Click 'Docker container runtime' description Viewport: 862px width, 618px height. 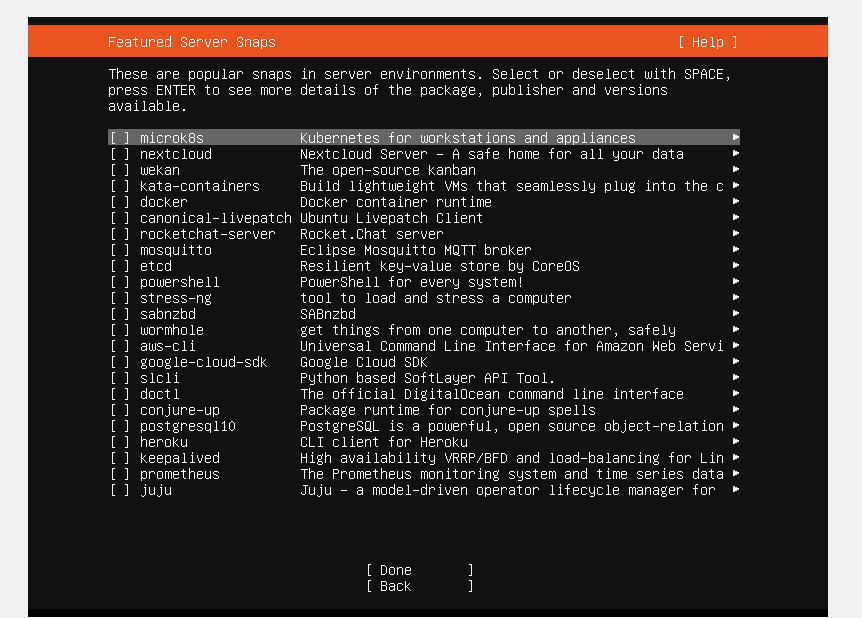(396, 202)
